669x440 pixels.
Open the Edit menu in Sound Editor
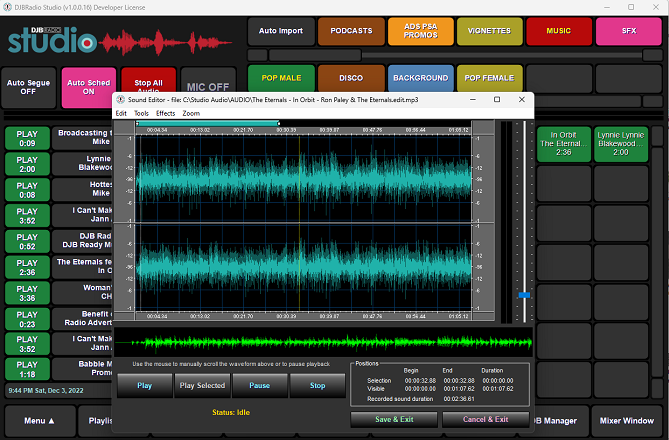coord(121,114)
